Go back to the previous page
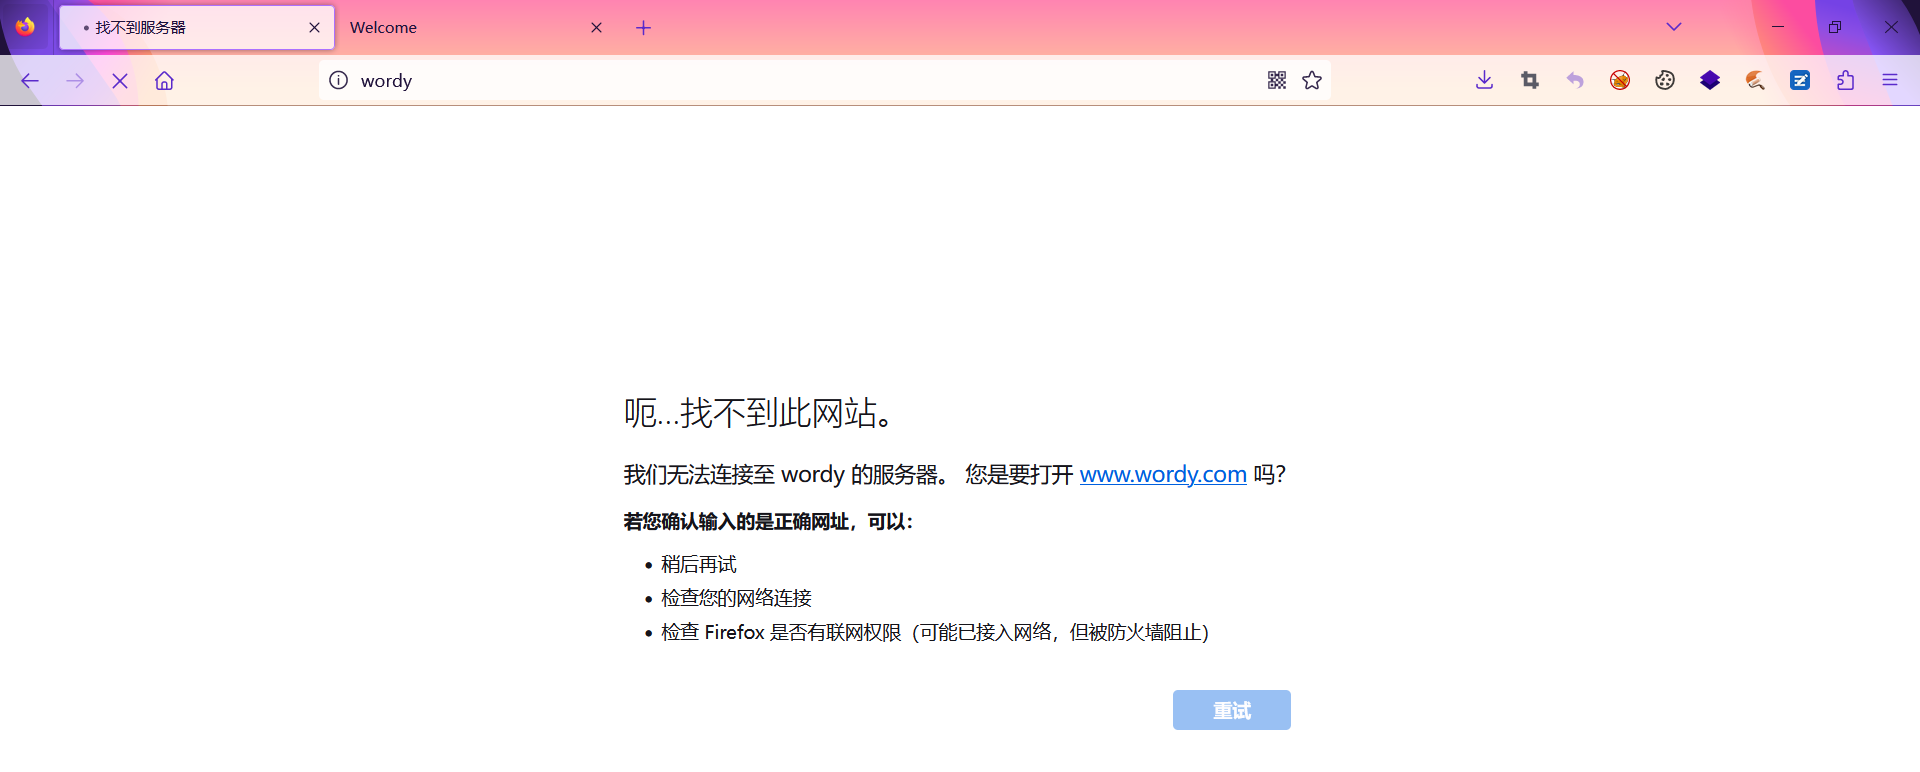Image resolution: width=1920 pixels, height=772 pixels. coord(30,81)
